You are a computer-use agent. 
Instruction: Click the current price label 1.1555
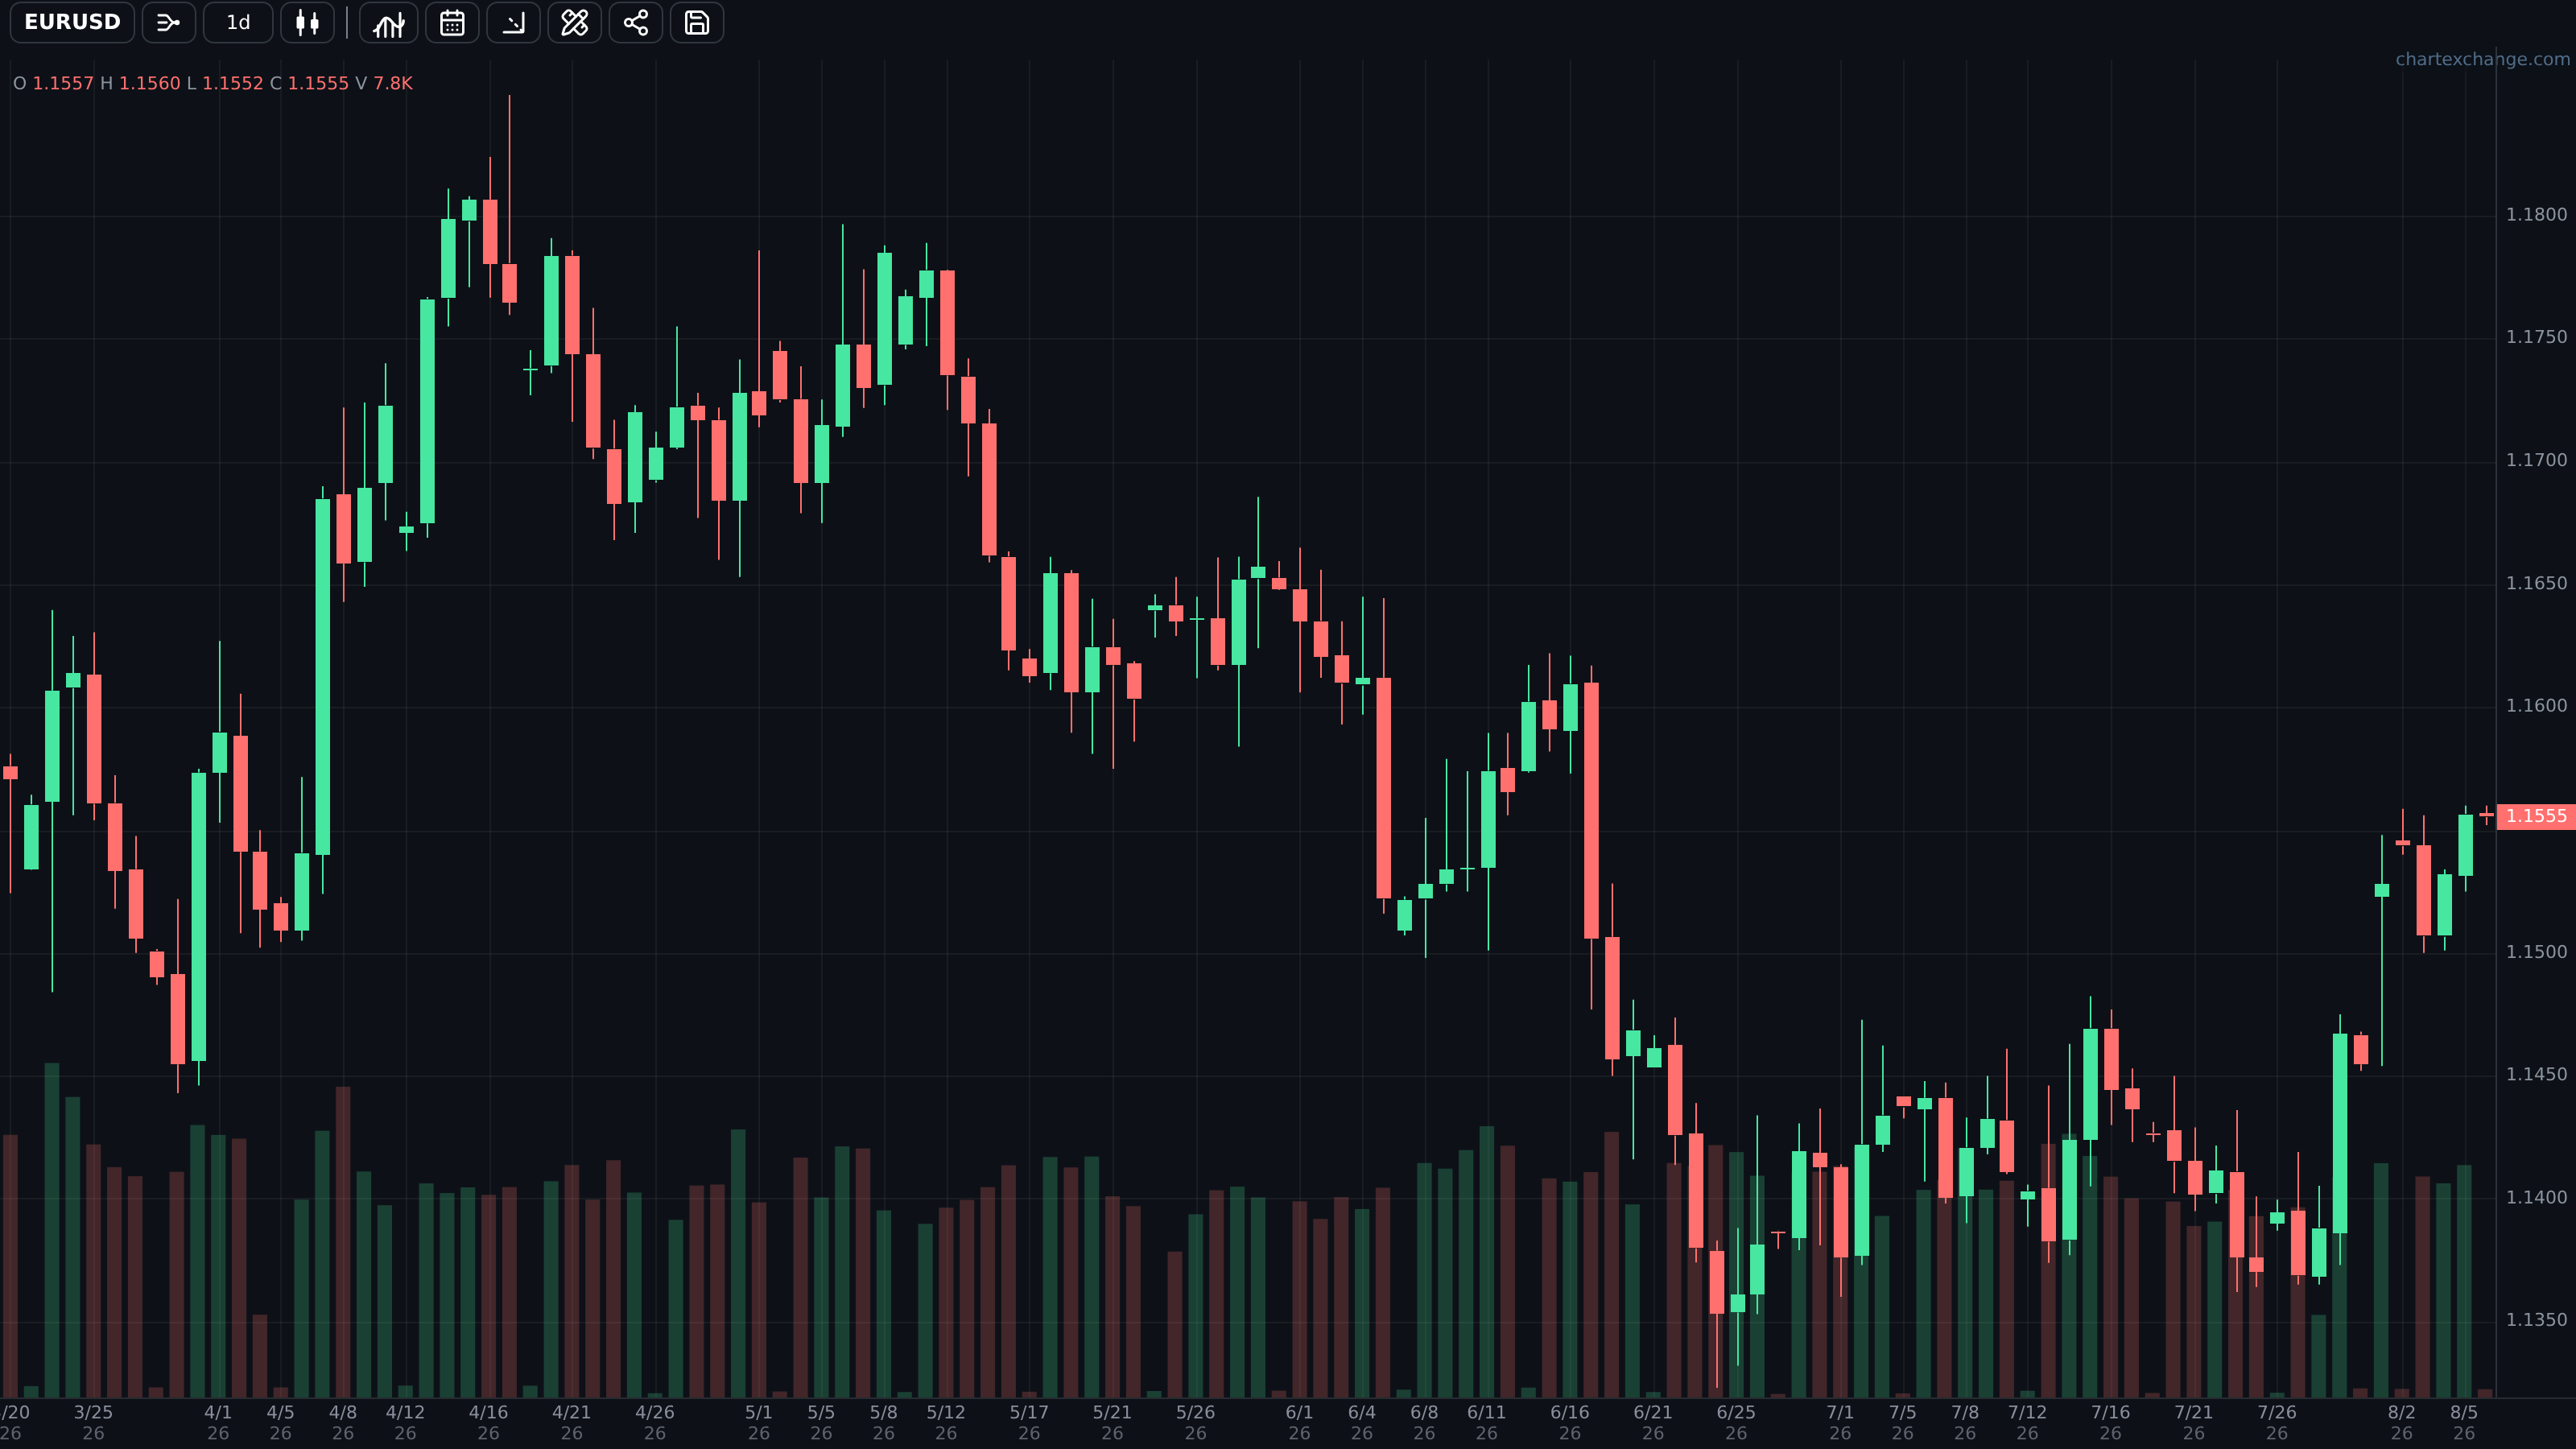pos(2536,816)
